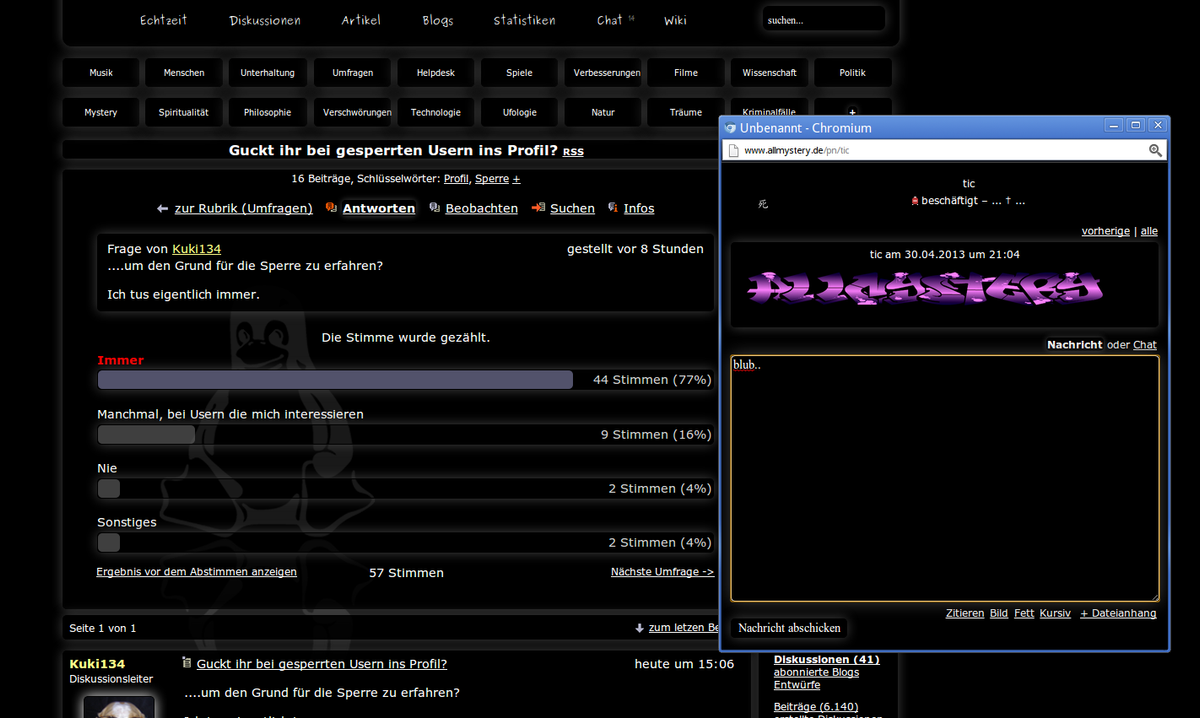Click the Nie result bar
1200x718 pixels.
point(109,488)
